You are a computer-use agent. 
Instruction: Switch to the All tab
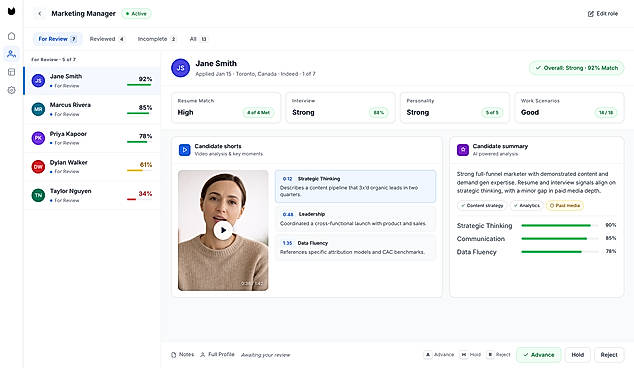(198, 39)
